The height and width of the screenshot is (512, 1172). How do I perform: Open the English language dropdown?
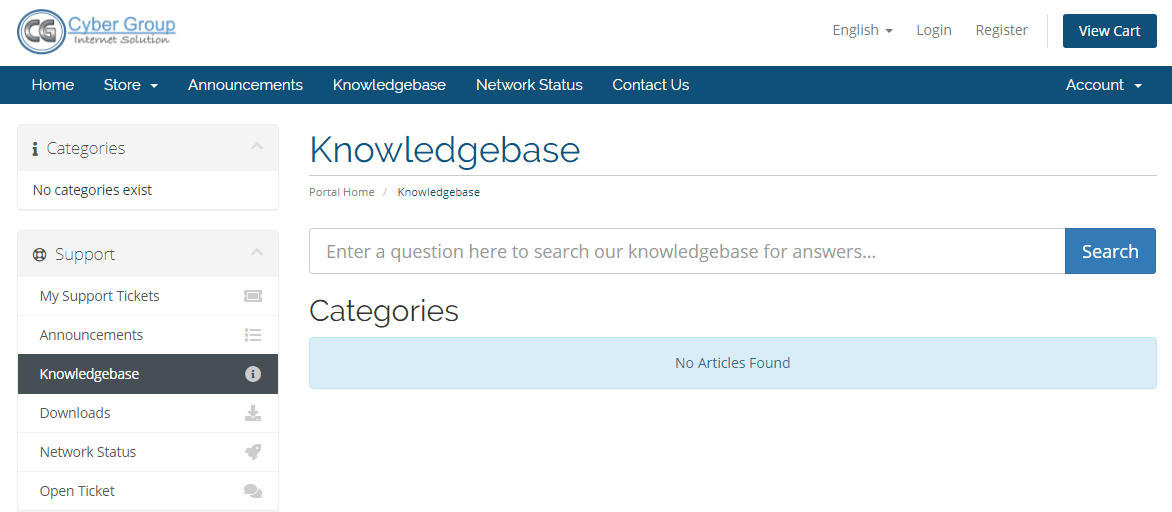[x=863, y=30]
